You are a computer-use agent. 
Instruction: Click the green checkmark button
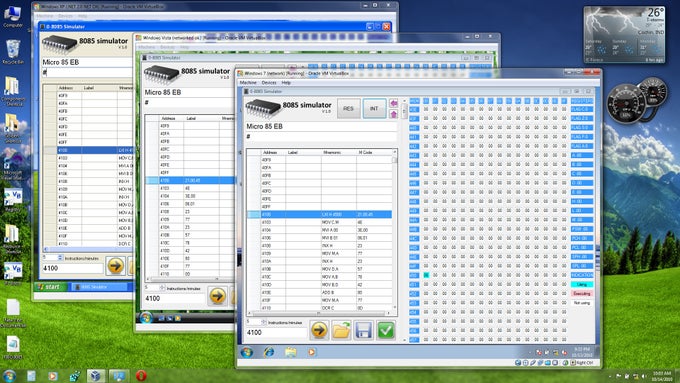(386, 331)
